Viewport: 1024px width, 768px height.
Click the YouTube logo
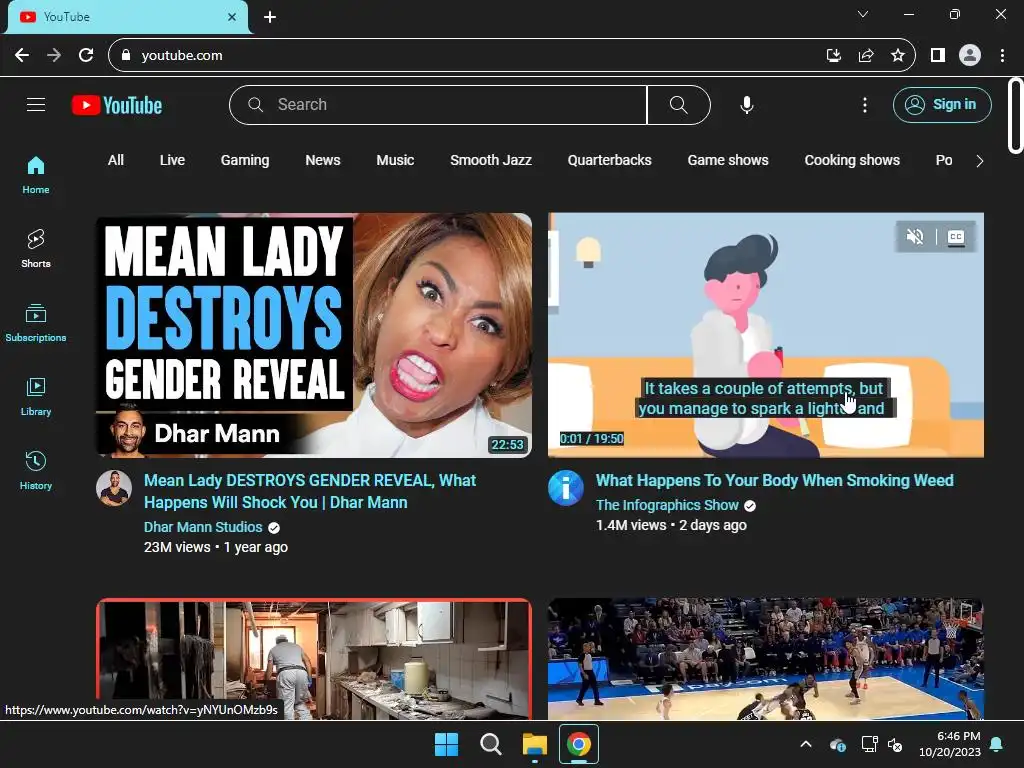tap(117, 105)
